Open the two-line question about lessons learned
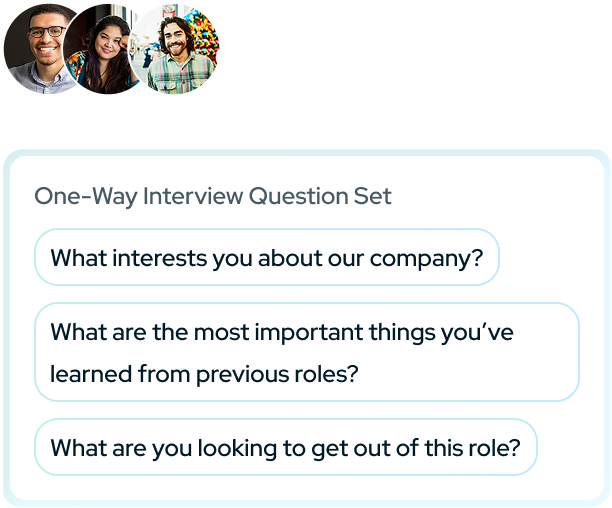The height and width of the screenshot is (508, 612). coord(306,352)
